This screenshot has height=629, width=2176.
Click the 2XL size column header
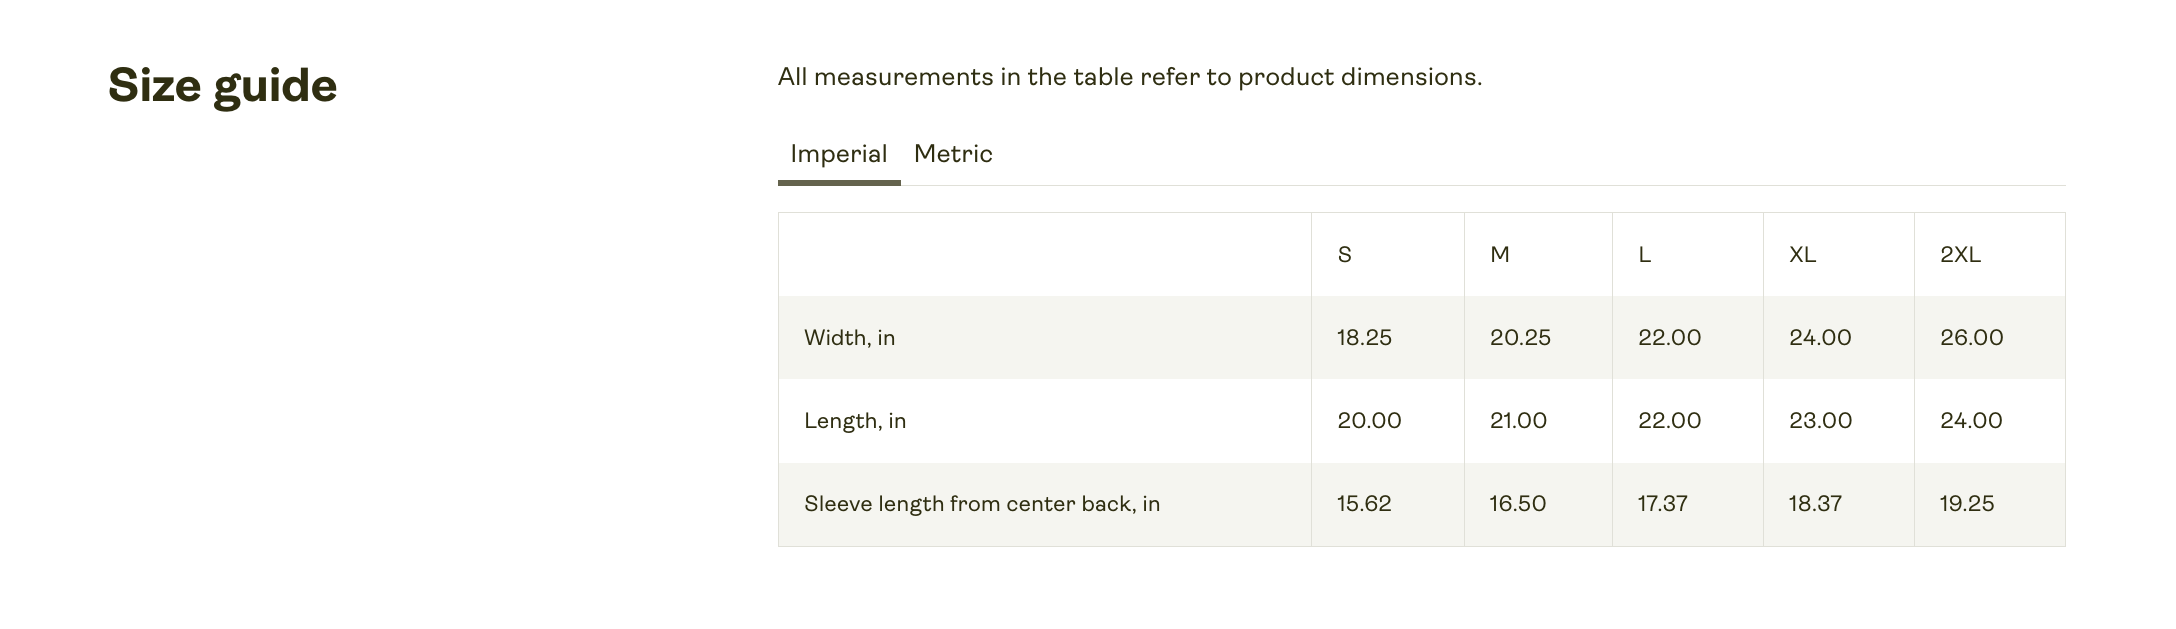1960,255
